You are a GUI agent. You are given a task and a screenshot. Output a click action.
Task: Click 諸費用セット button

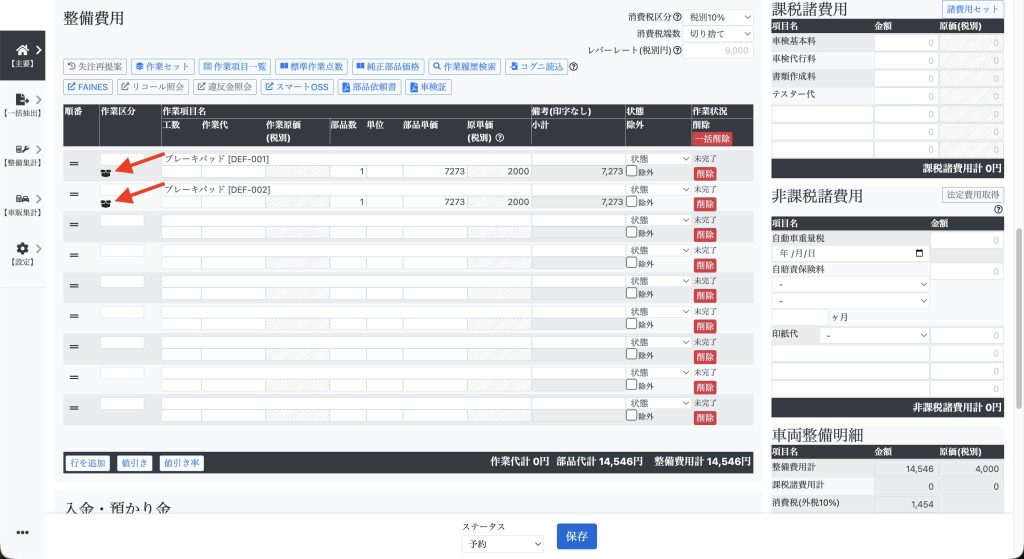pos(972,9)
